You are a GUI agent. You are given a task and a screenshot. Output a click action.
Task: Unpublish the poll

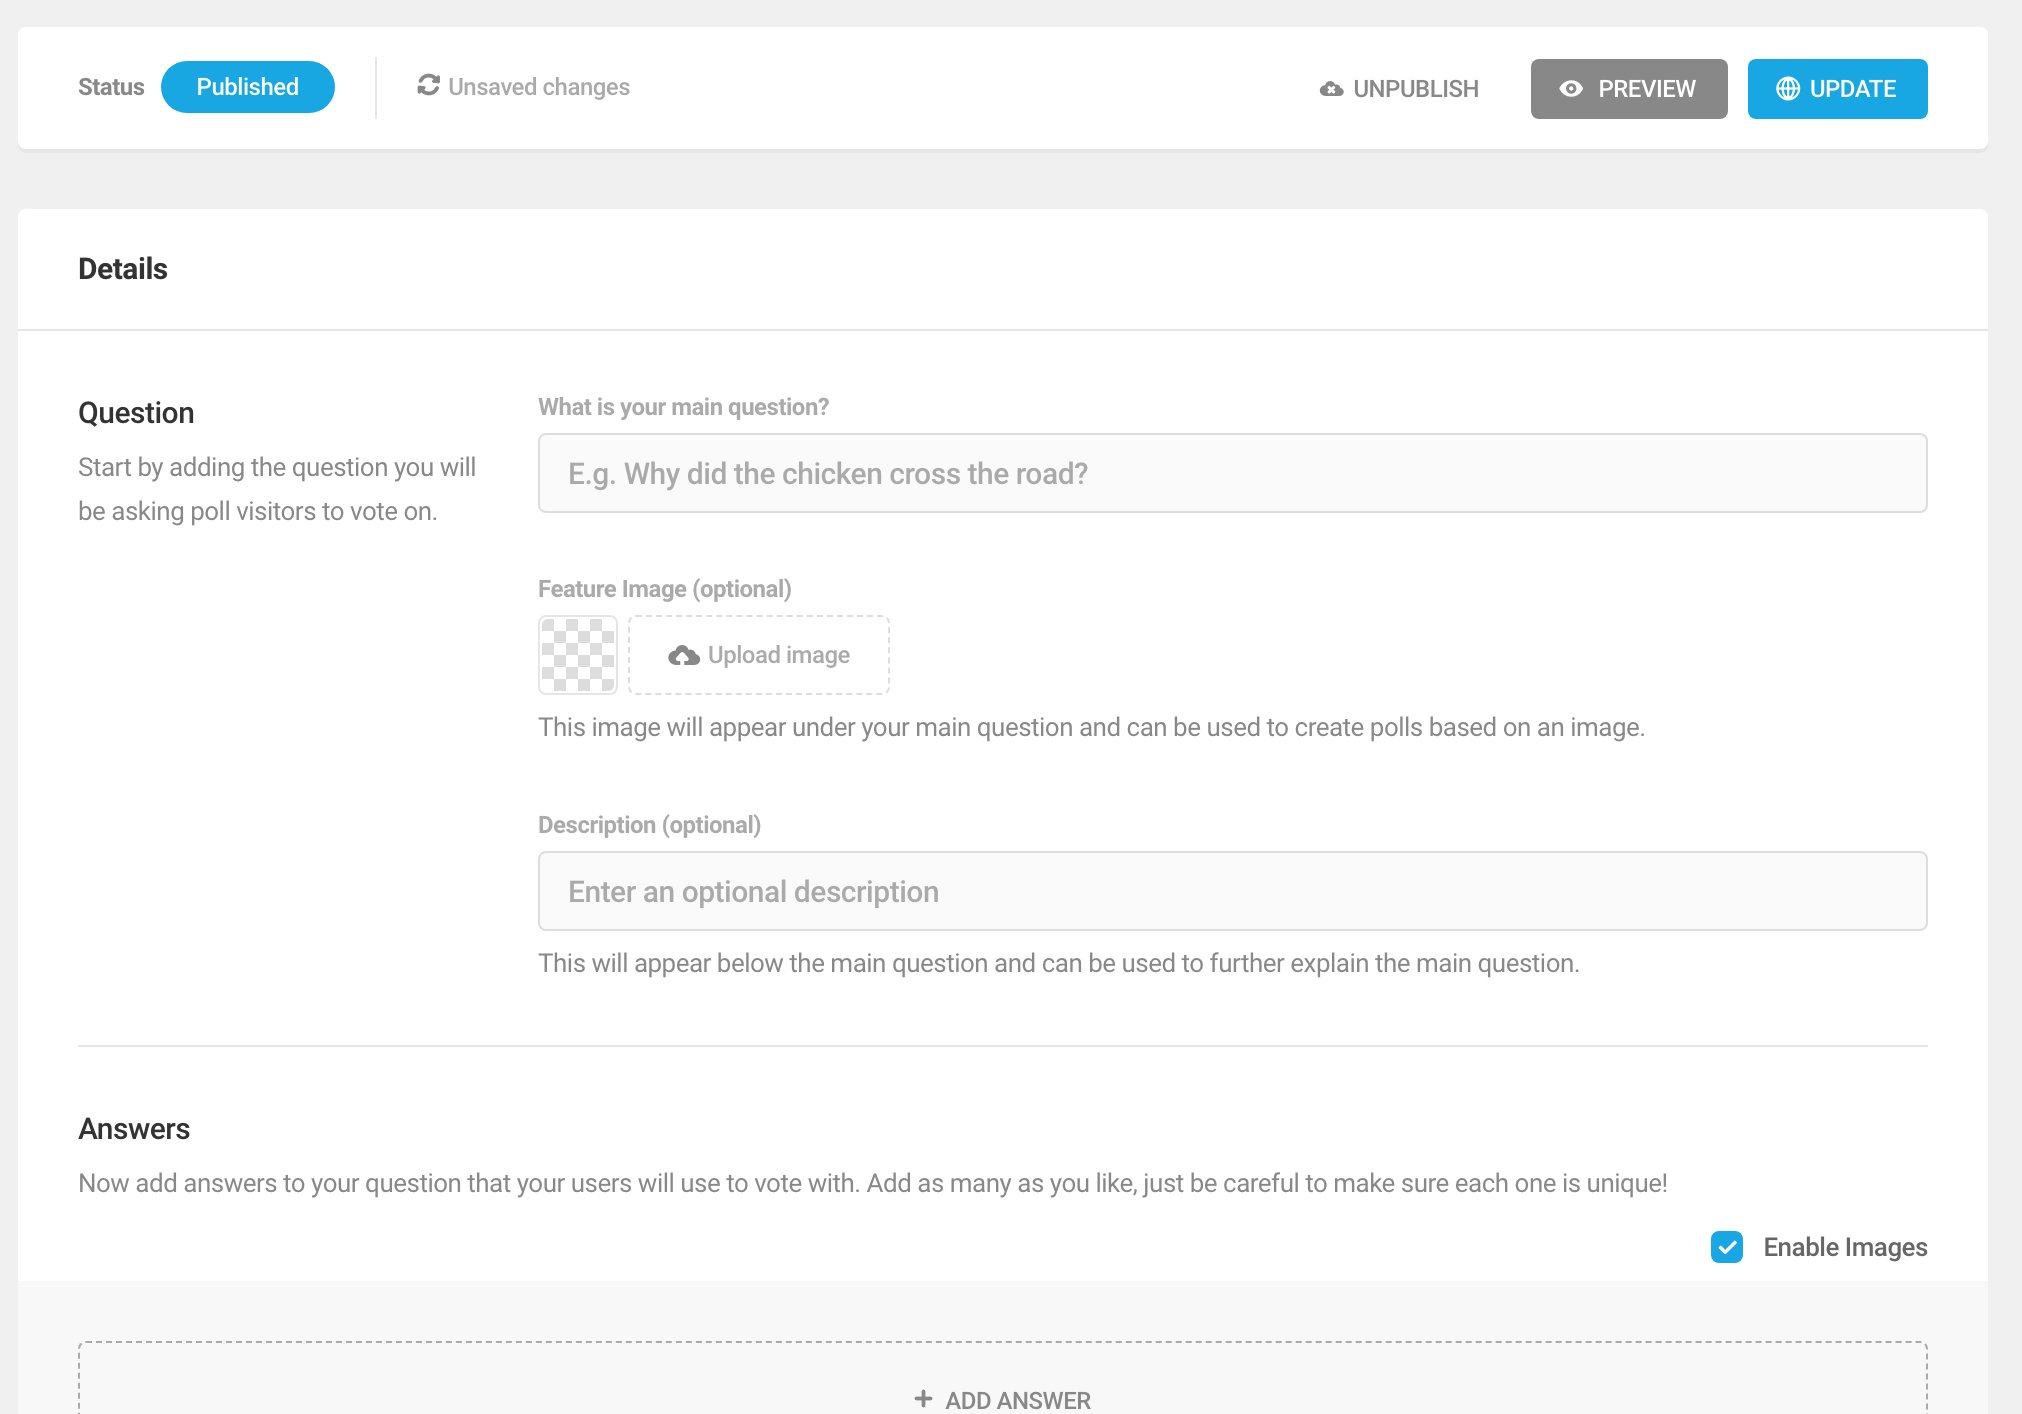[x=1399, y=89]
